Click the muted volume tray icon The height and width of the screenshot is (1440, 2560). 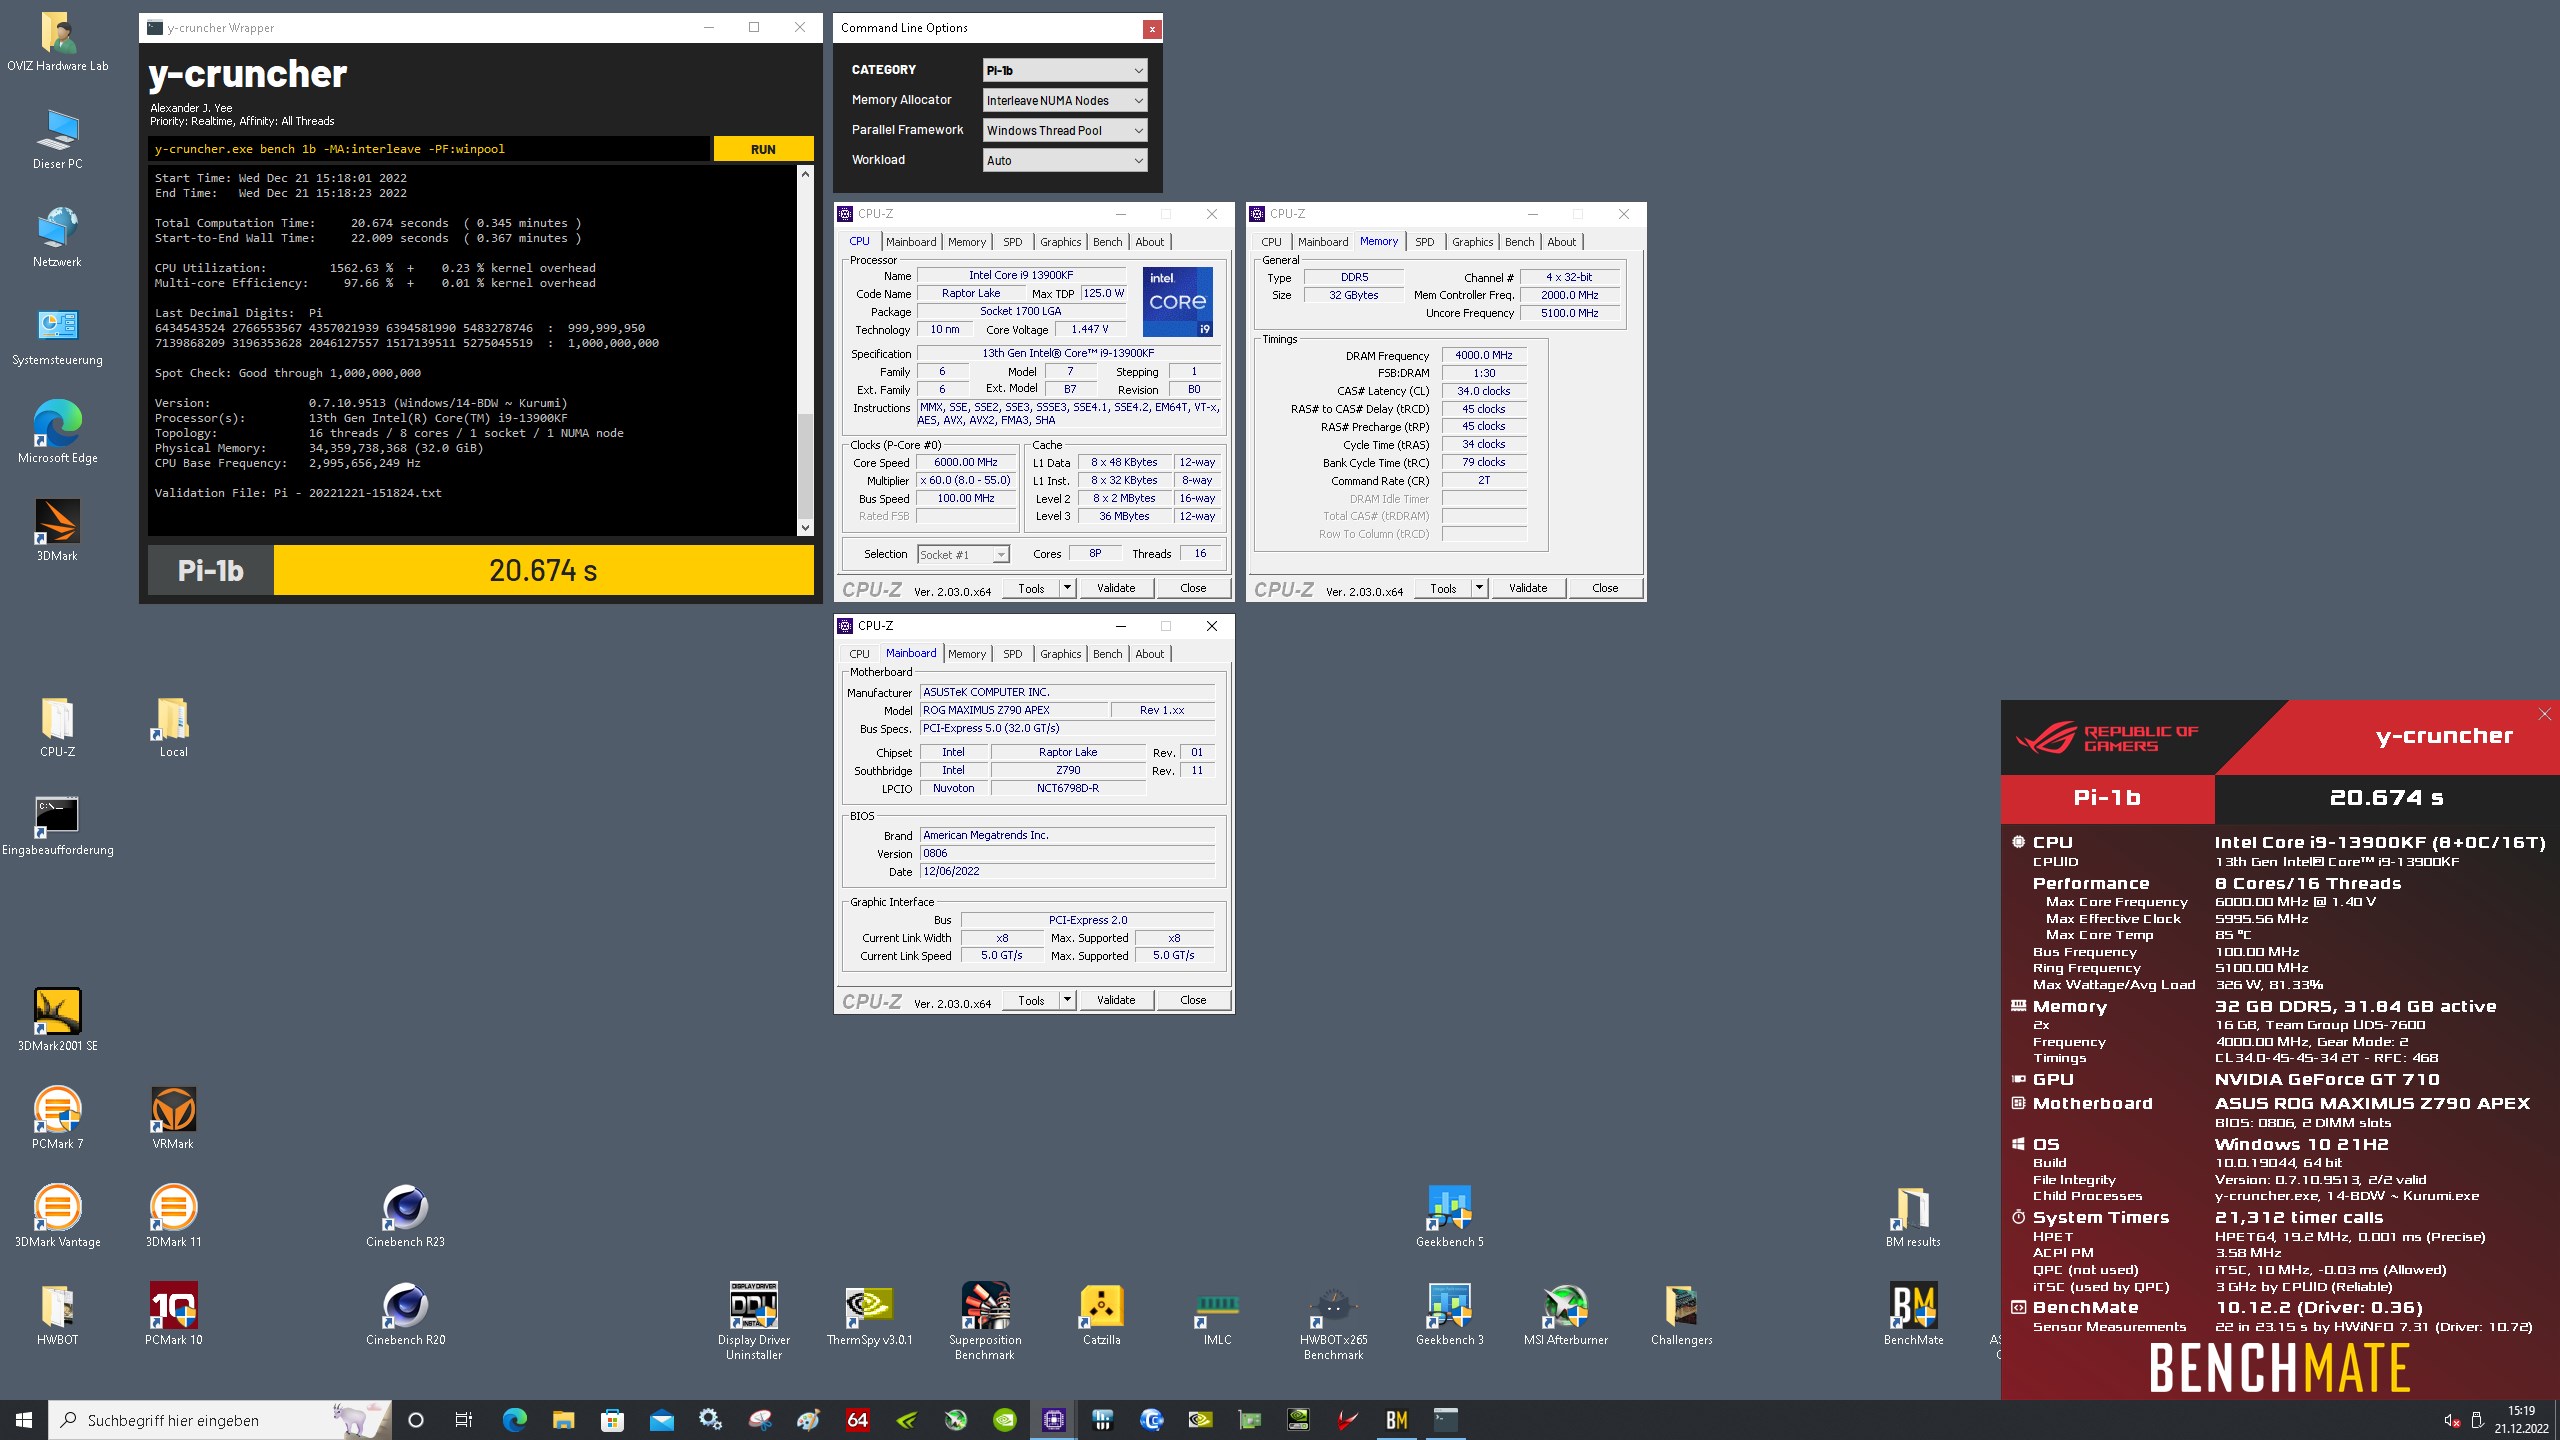click(x=2451, y=1420)
